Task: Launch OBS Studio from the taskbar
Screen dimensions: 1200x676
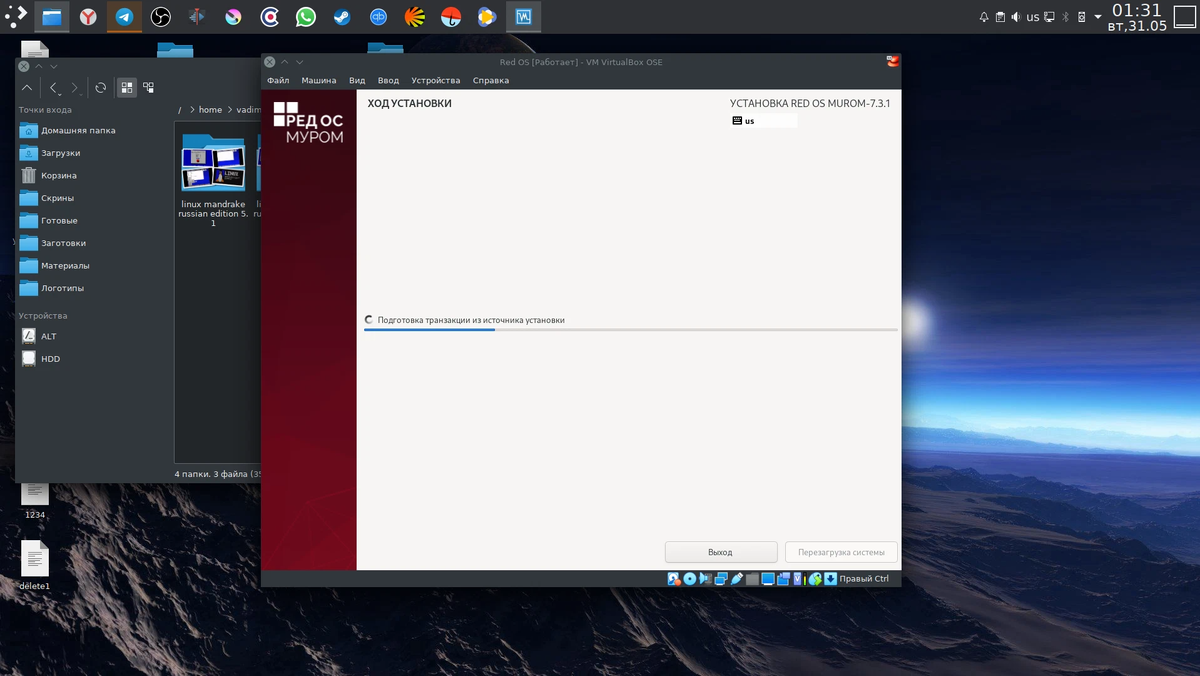Action: [161, 17]
